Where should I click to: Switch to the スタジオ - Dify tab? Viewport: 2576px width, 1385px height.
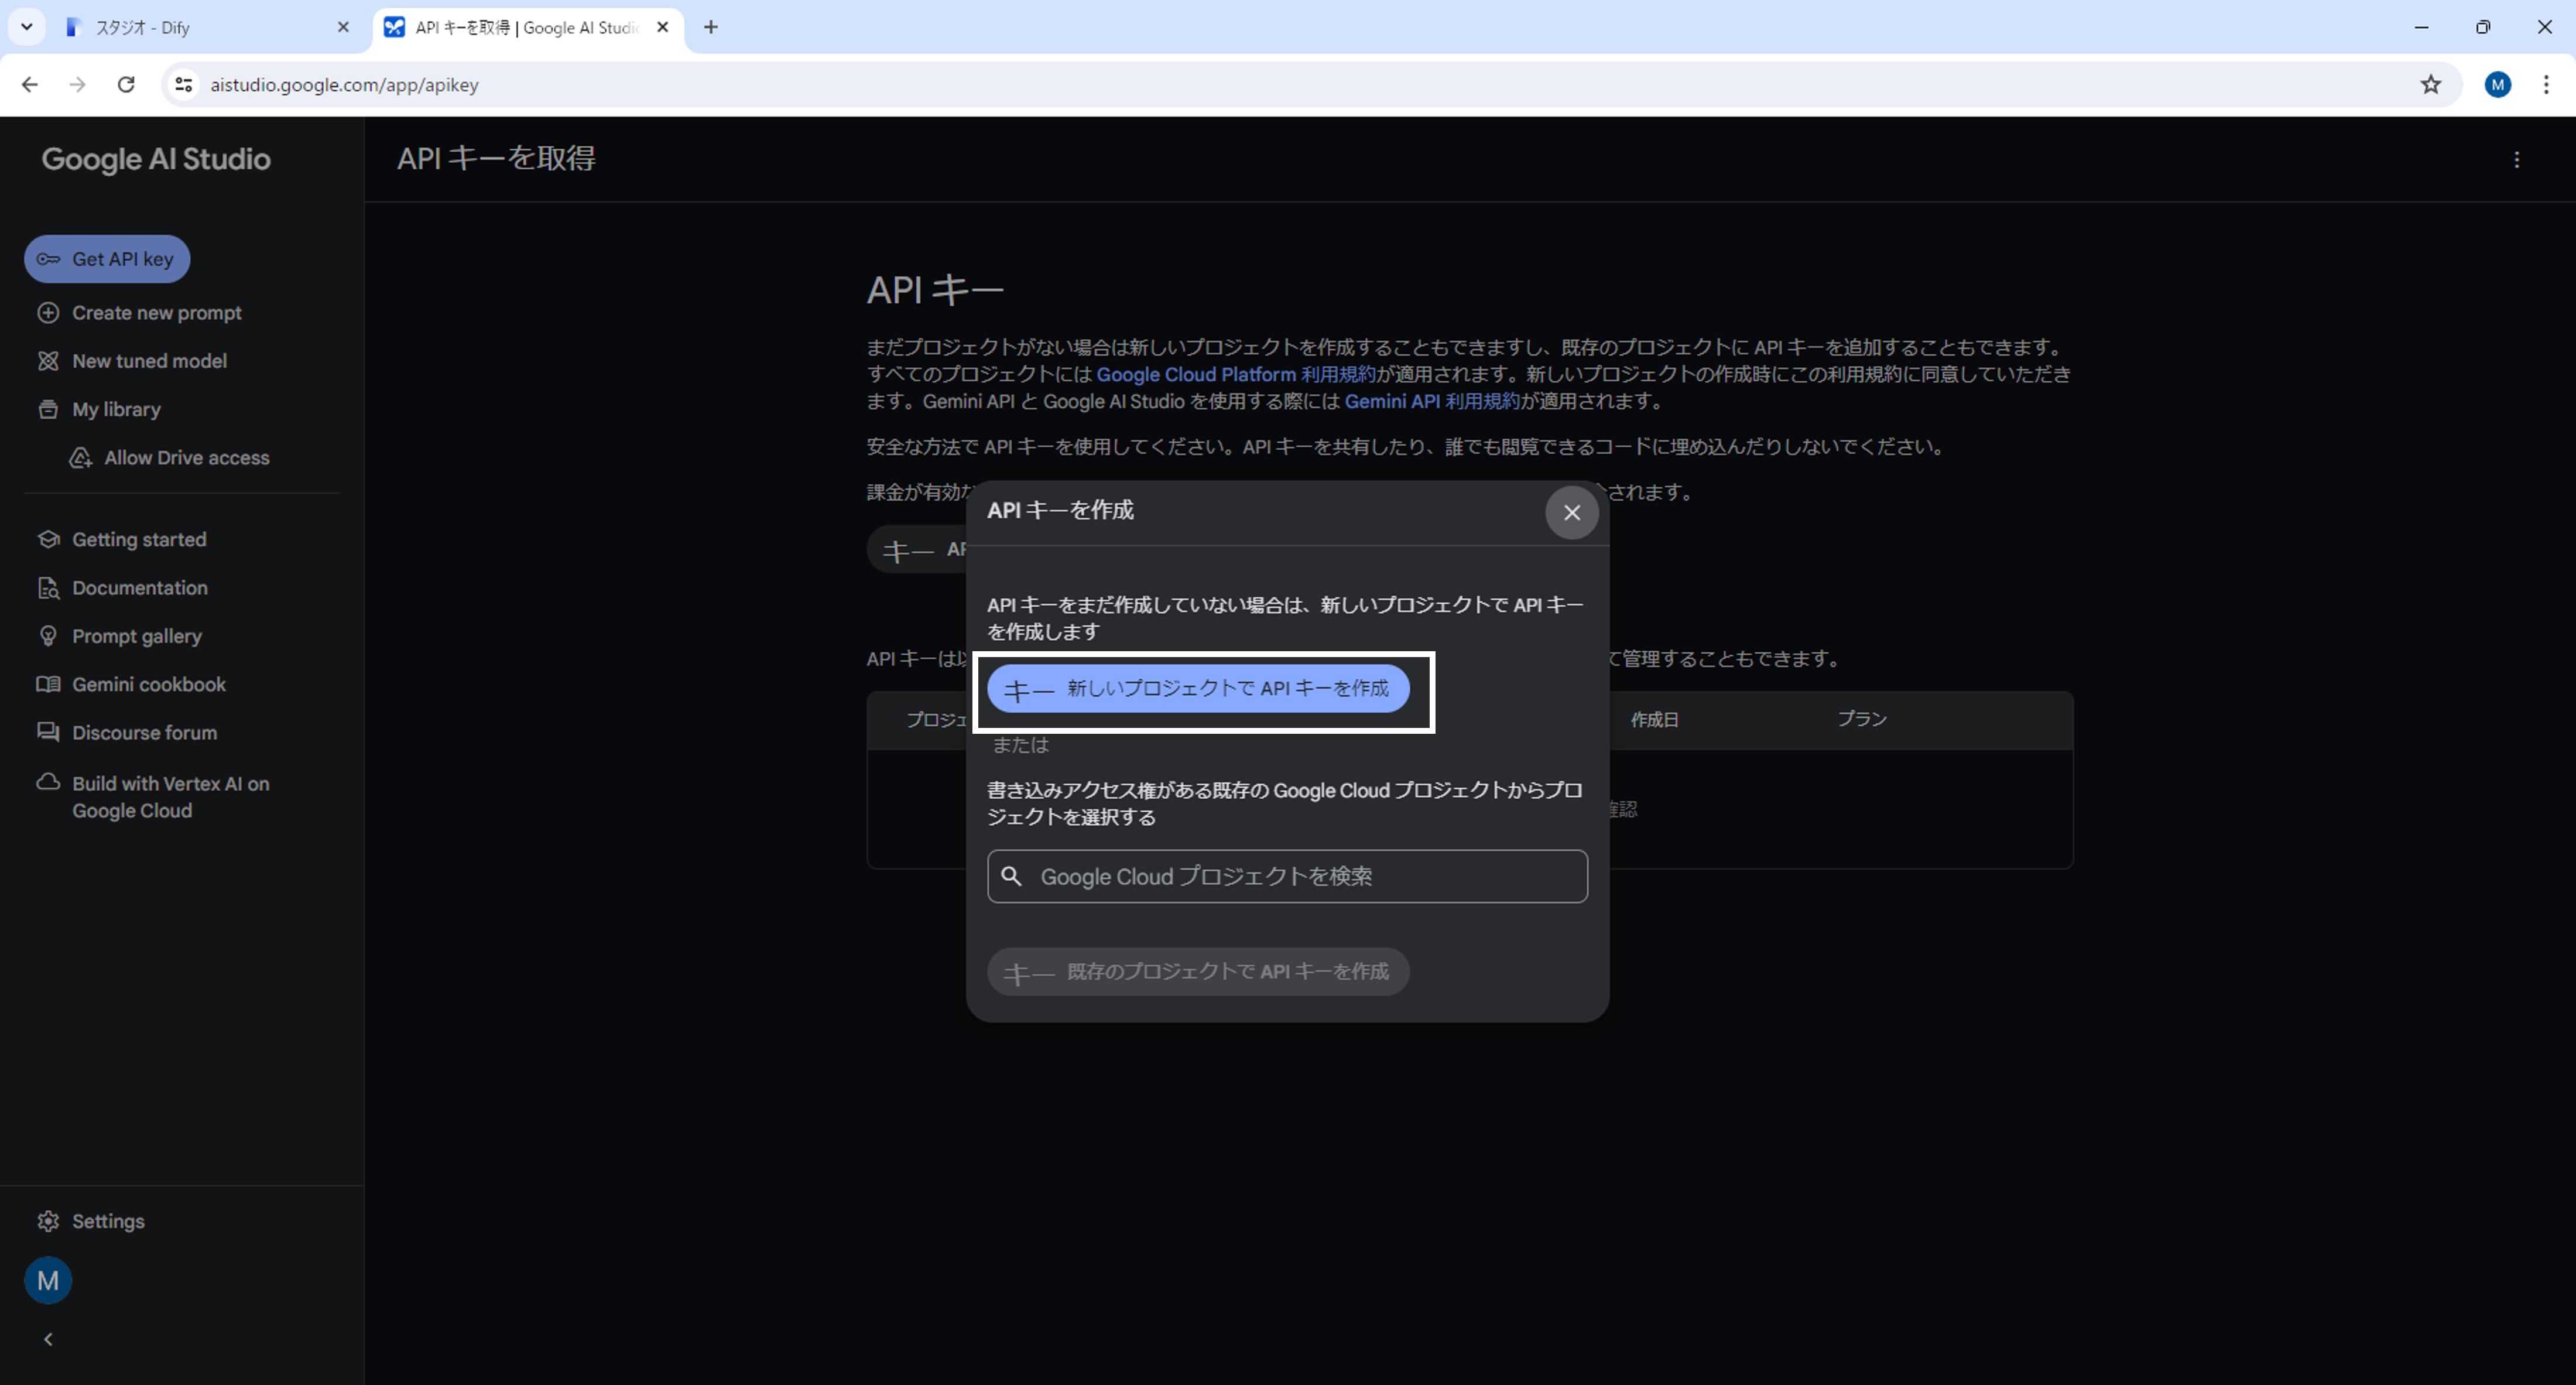(x=200, y=28)
